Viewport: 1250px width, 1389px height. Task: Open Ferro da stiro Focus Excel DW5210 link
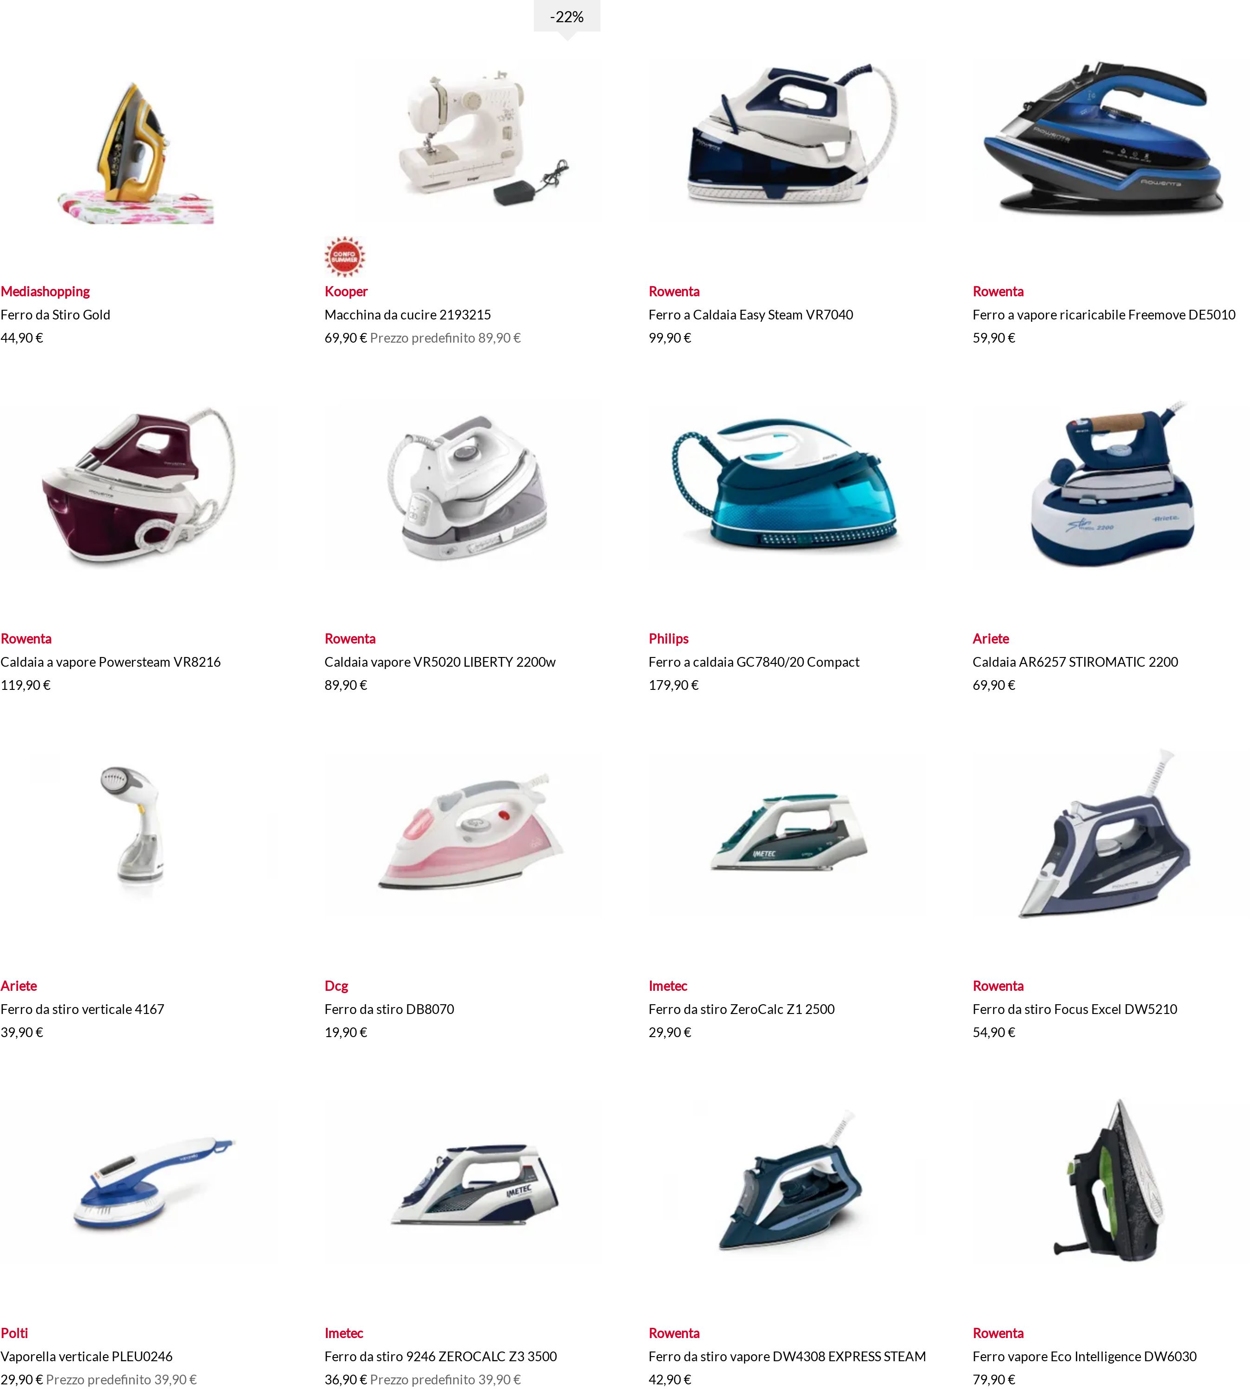click(x=1075, y=1008)
